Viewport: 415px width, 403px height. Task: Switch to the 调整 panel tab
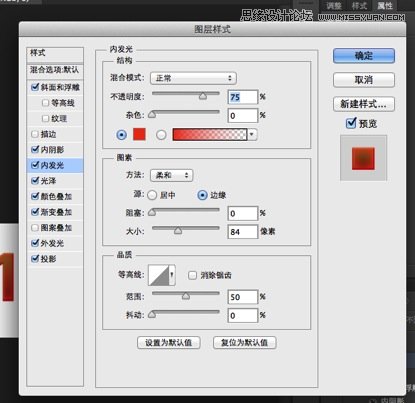click(333, 6)
